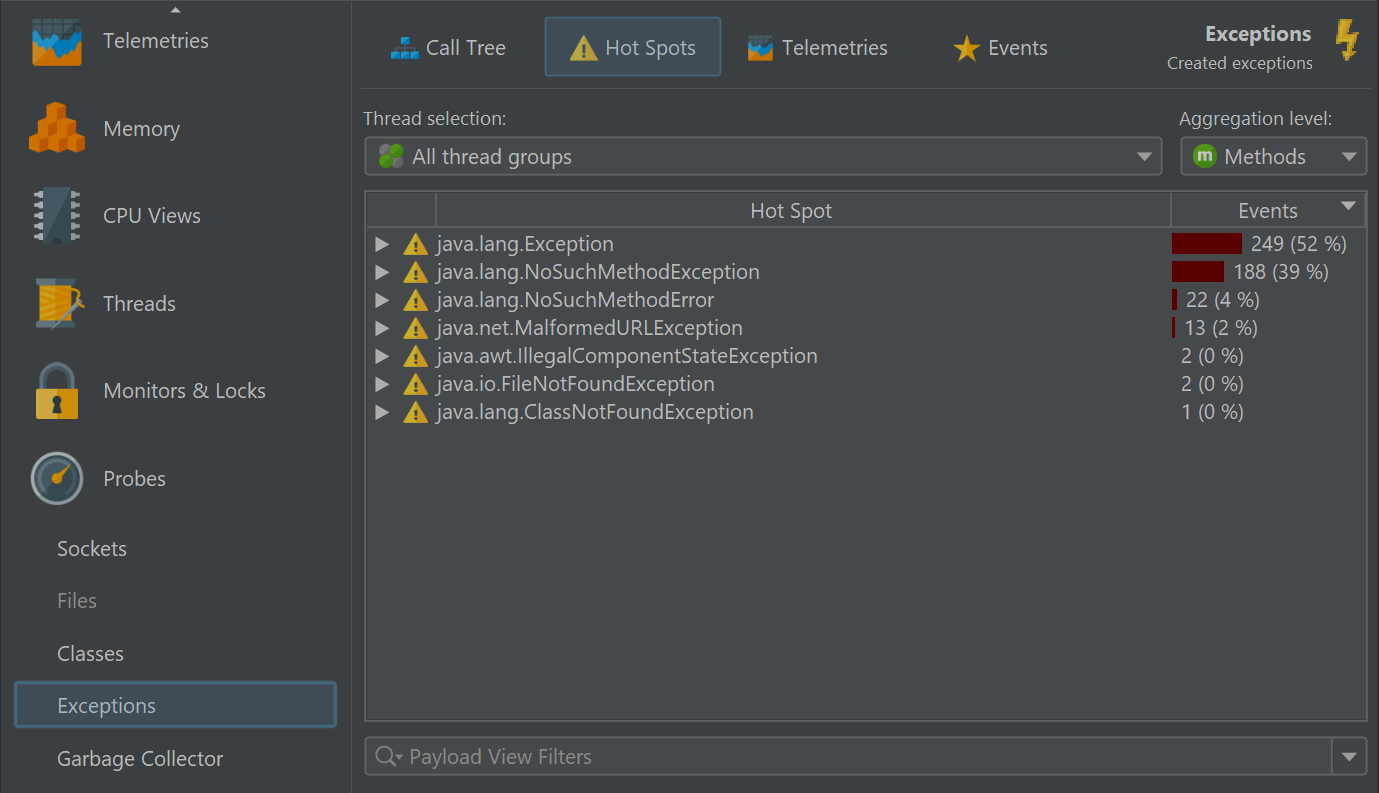Image resolution: width=1379 pixels, height=793 pixels.
Task: Click the Monitors & Locks padlock icon
Action: click(x=56, y=391)
